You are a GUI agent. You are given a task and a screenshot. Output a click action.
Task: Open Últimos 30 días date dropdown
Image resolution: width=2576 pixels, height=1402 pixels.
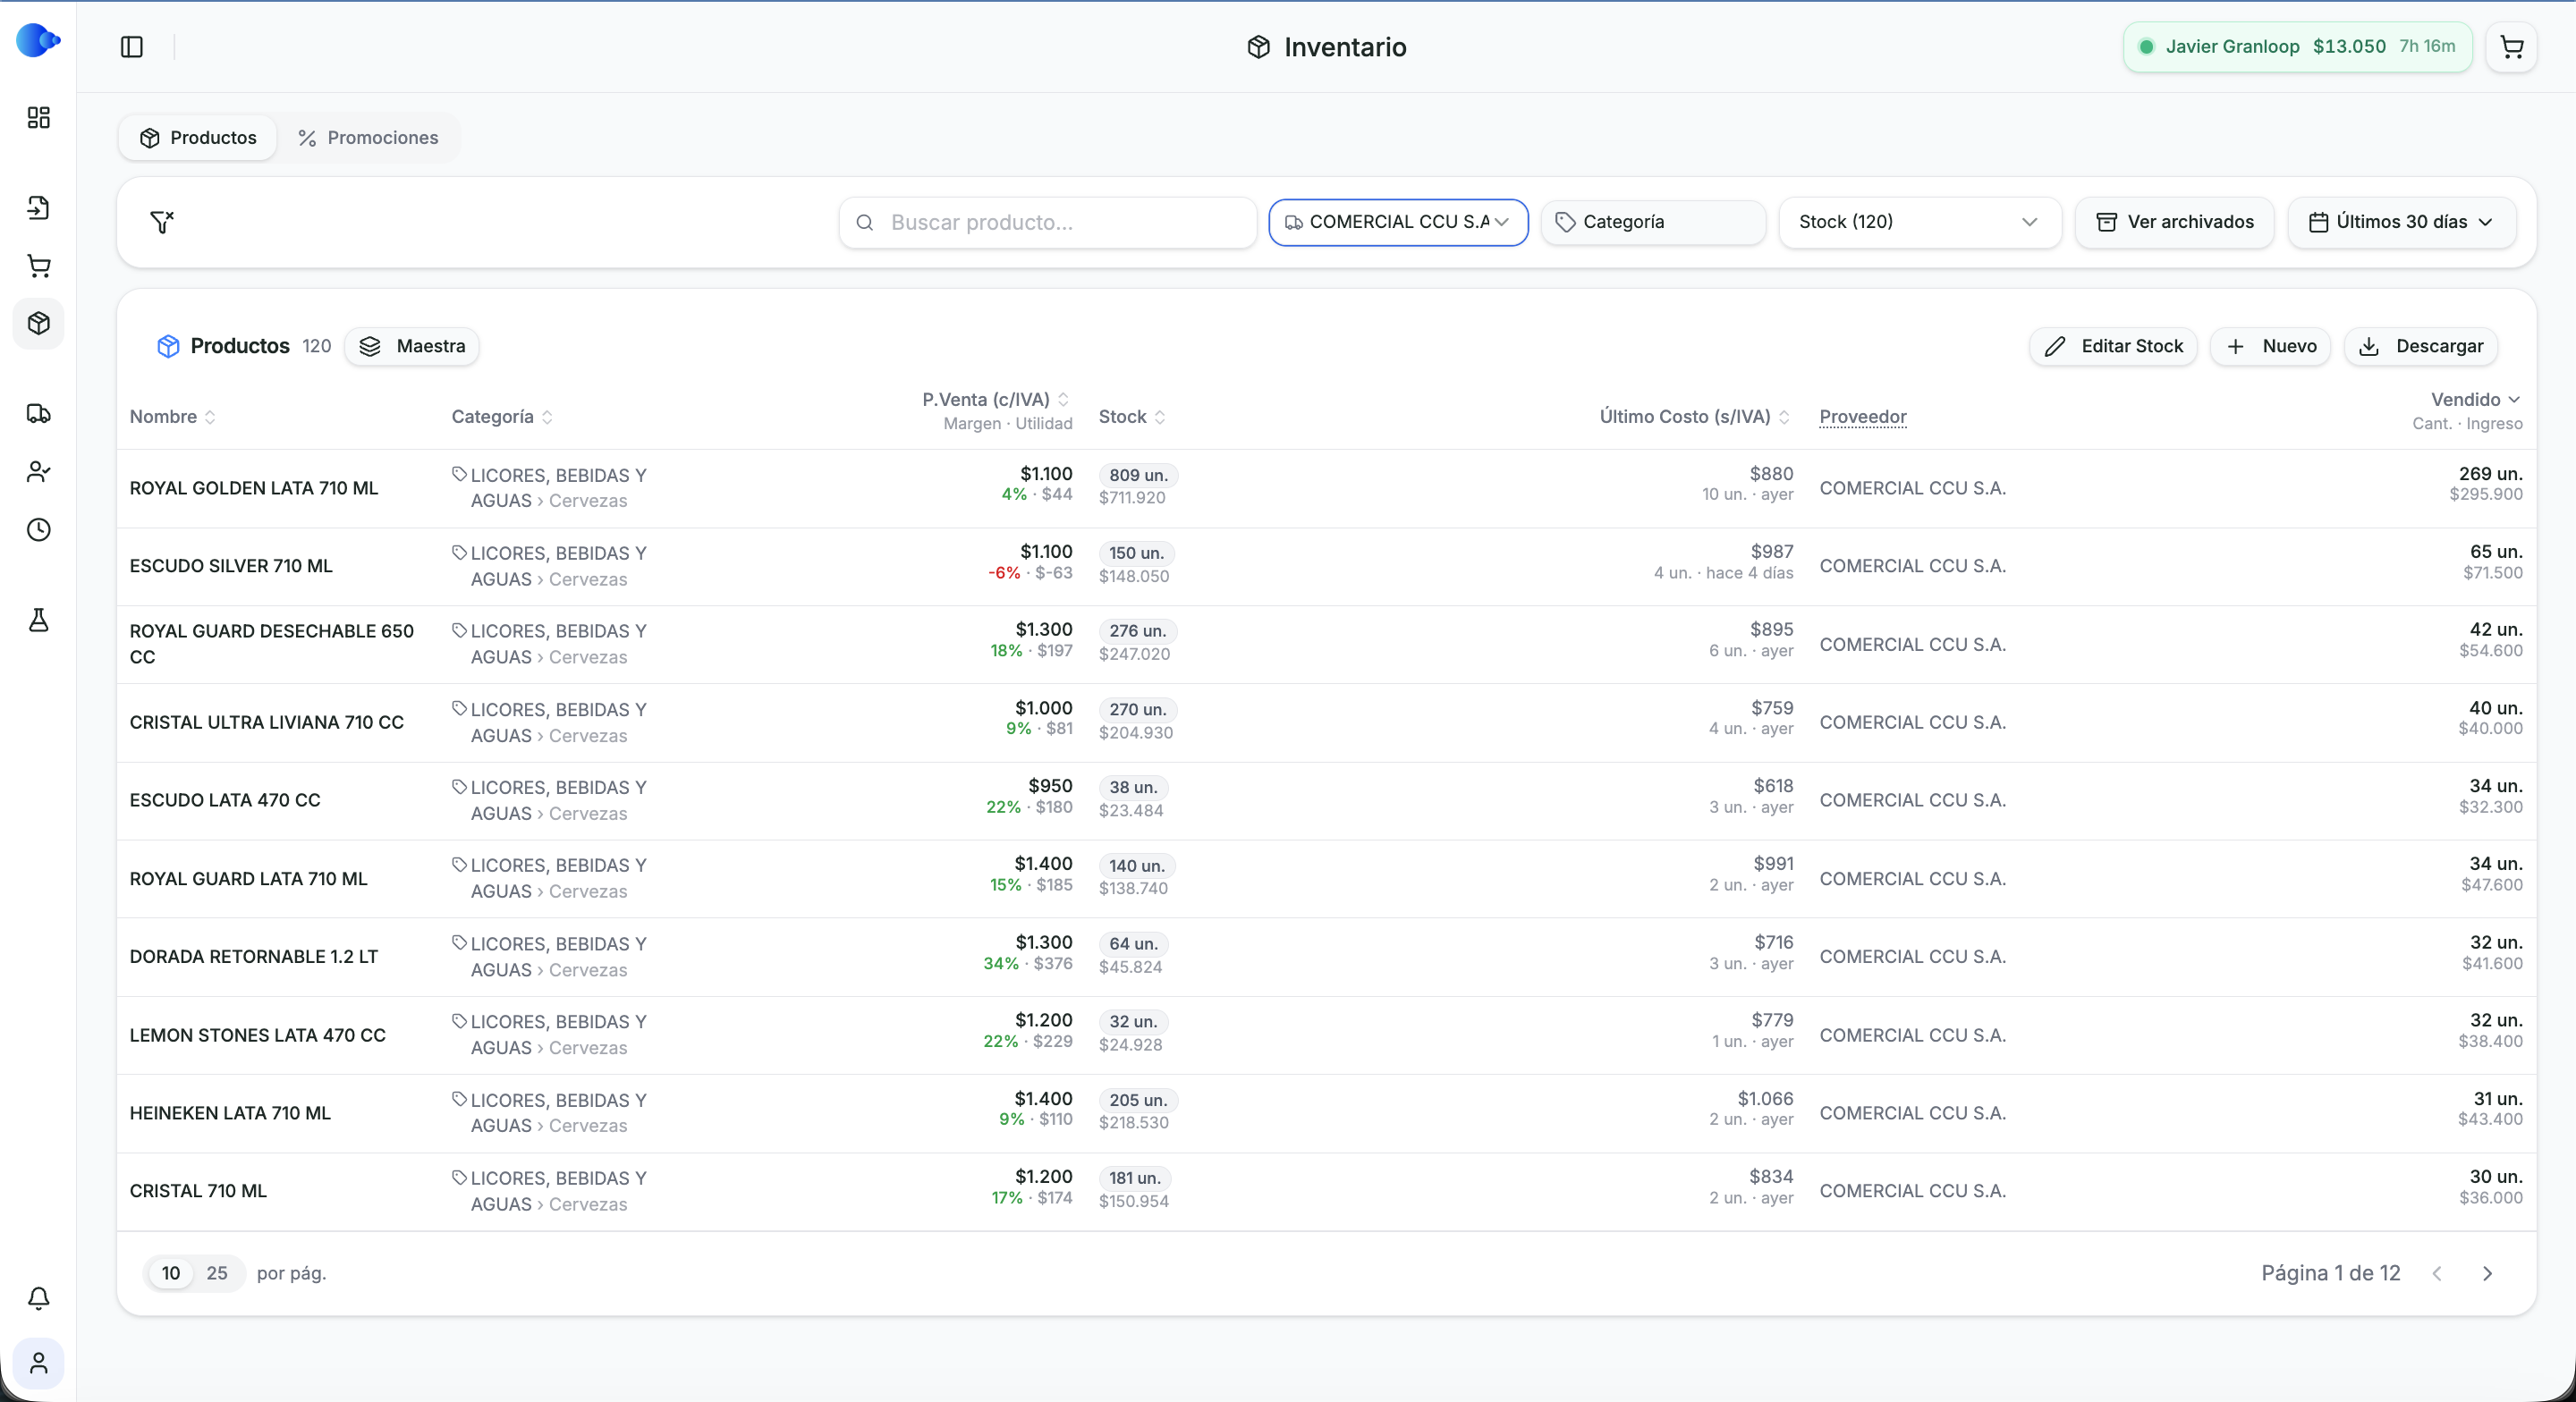(x=2401, y=222)
